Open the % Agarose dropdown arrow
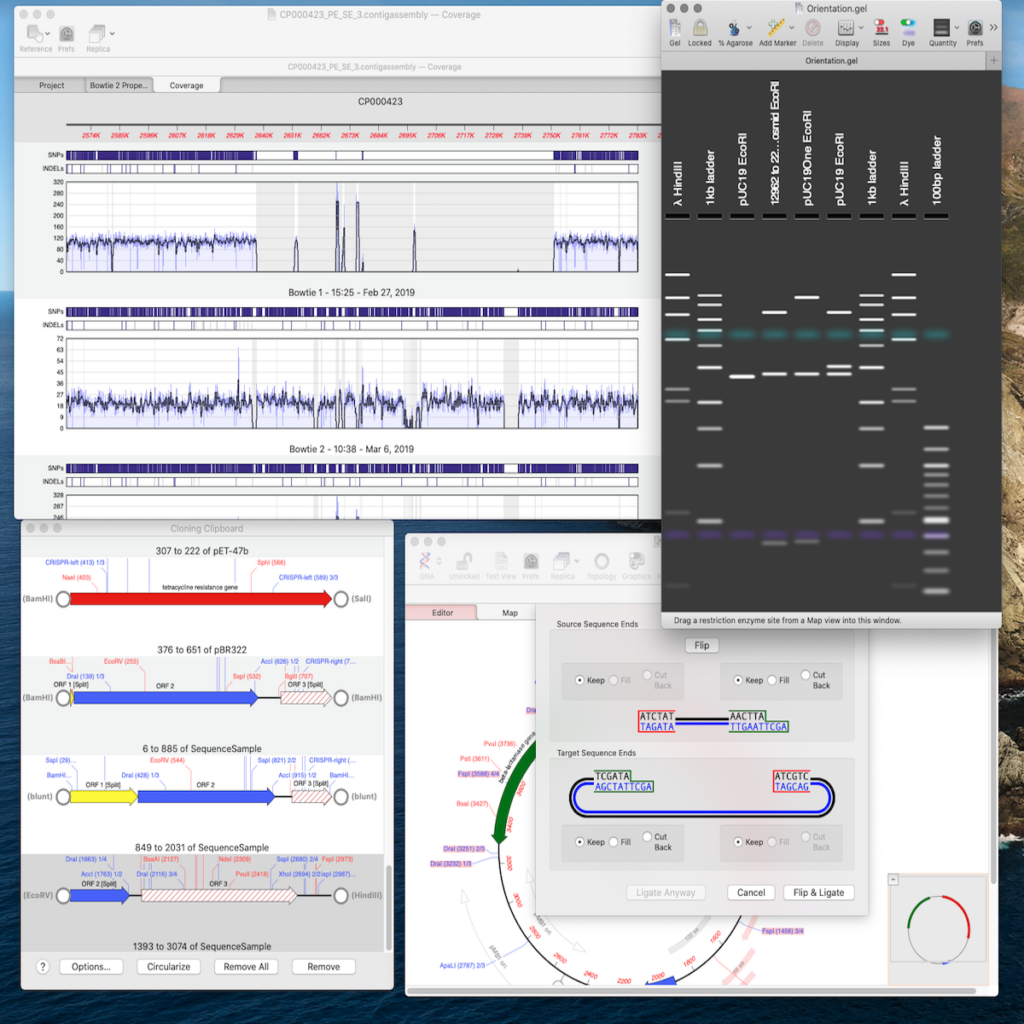 [749, 28]
